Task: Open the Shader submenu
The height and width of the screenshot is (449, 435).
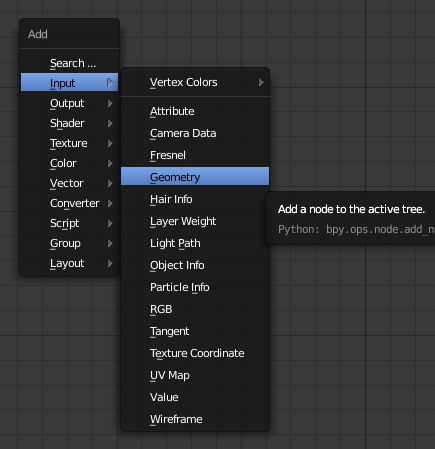Action: (x=69, y=123)
